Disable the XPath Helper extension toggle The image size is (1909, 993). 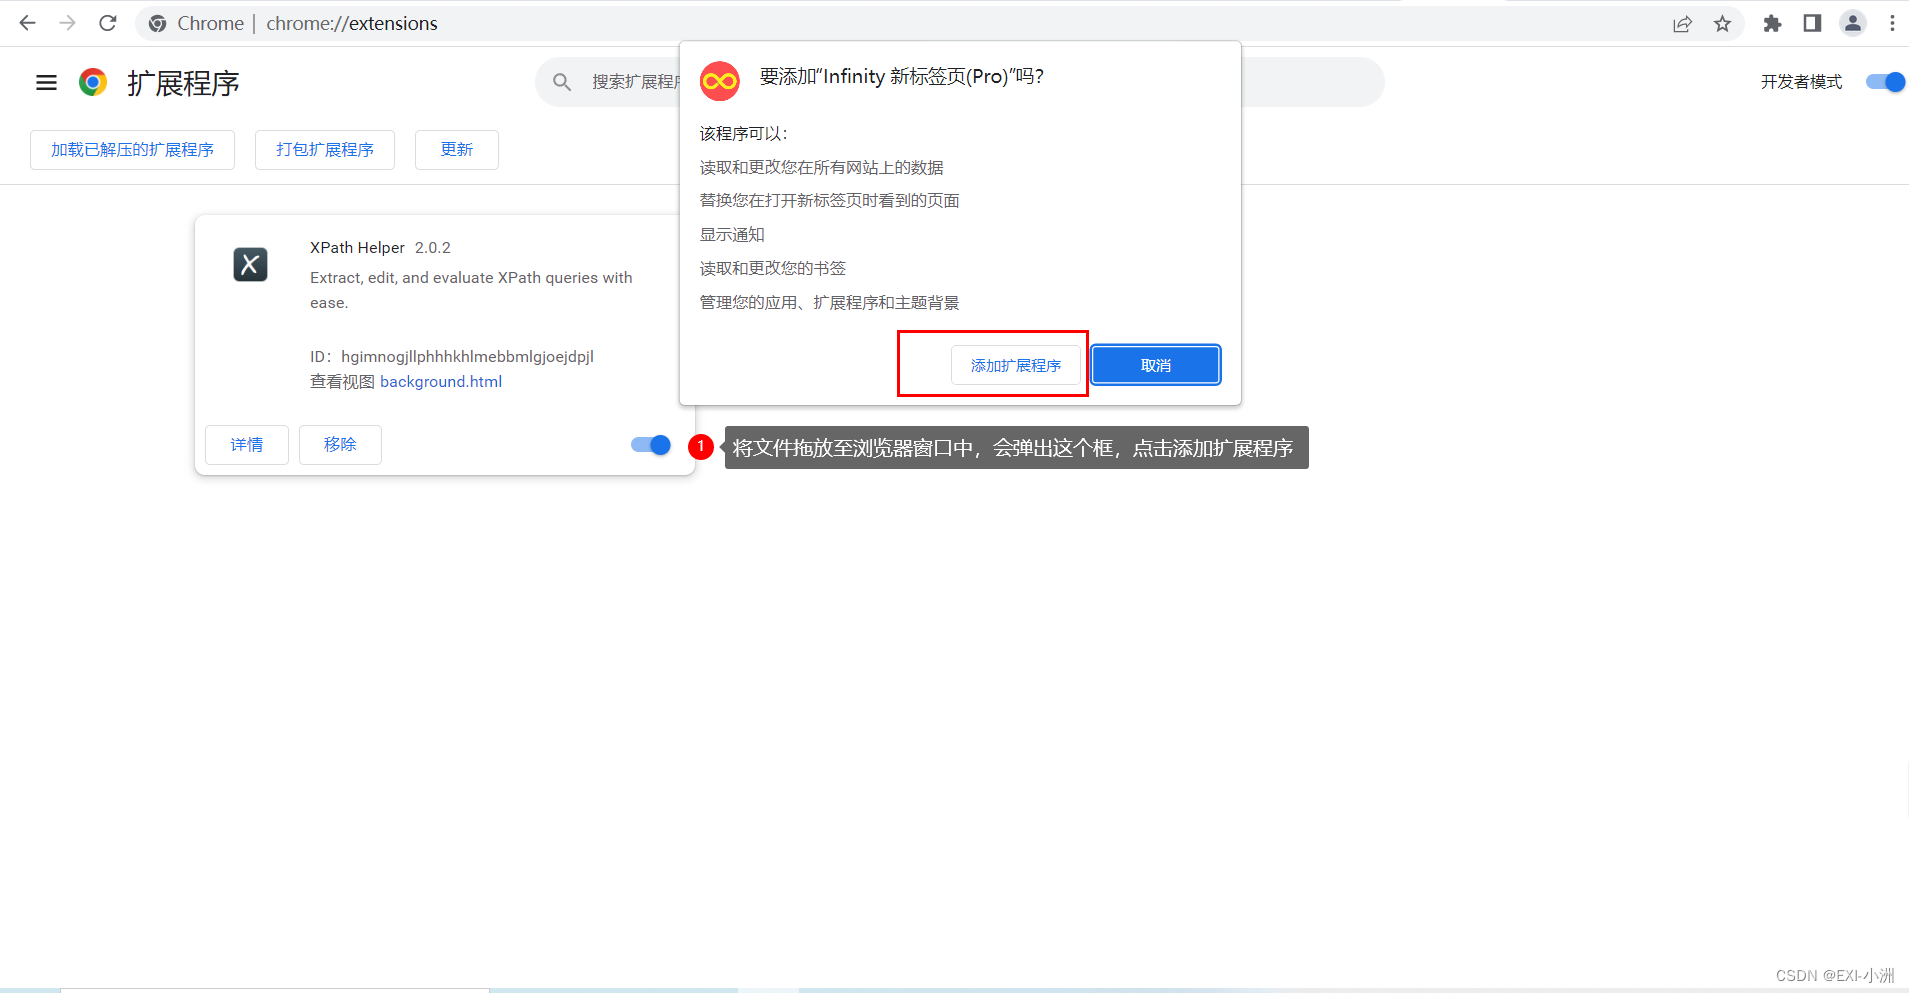point(651,445)
